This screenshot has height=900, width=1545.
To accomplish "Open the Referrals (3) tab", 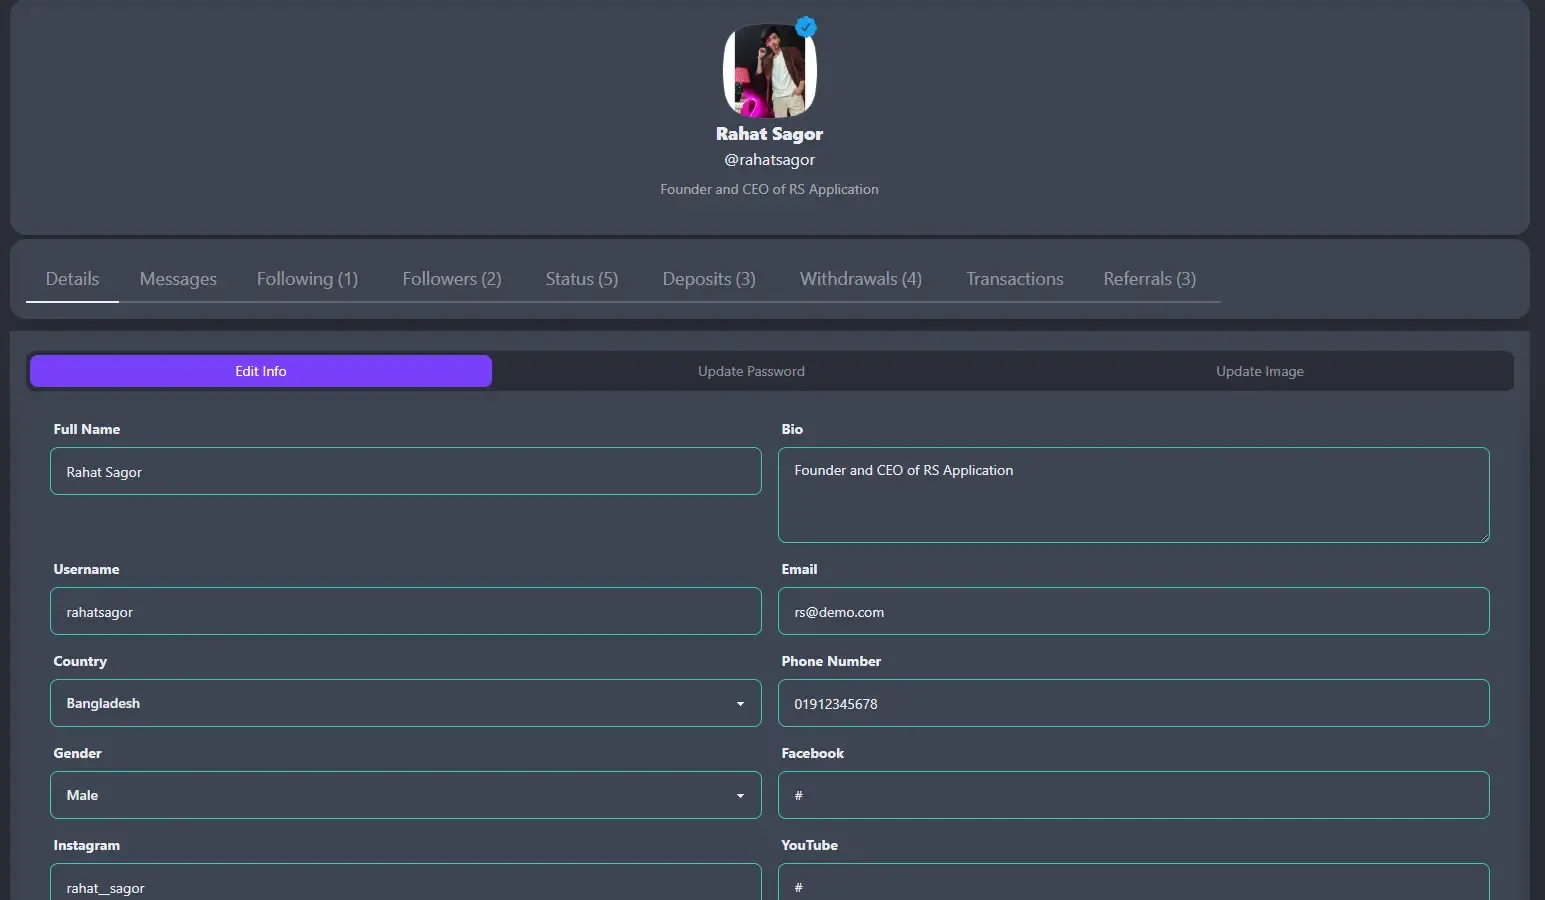I will click(x=1149, y=279).
